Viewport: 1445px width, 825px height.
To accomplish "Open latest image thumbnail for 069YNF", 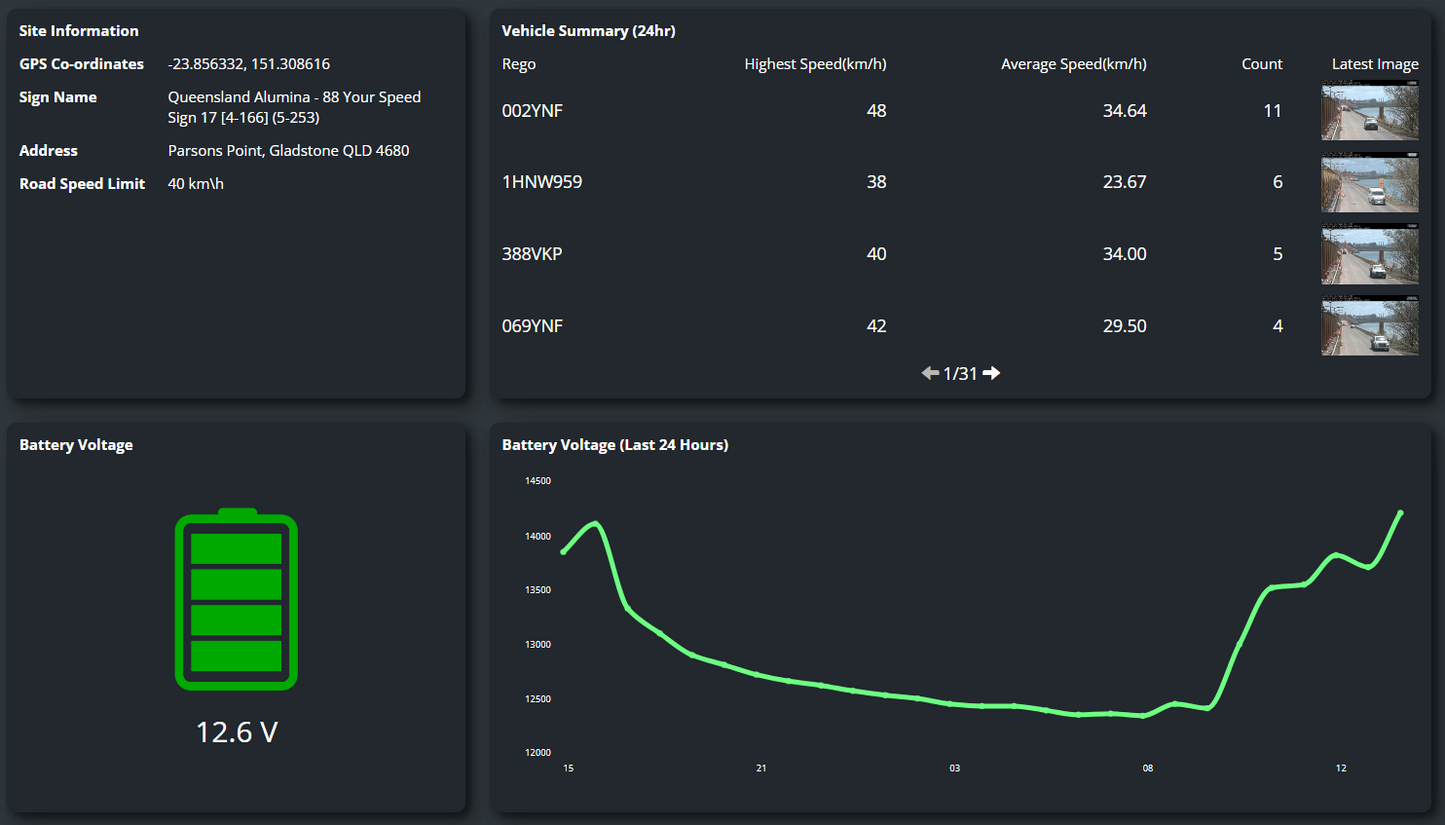I will click(1369, 327).
